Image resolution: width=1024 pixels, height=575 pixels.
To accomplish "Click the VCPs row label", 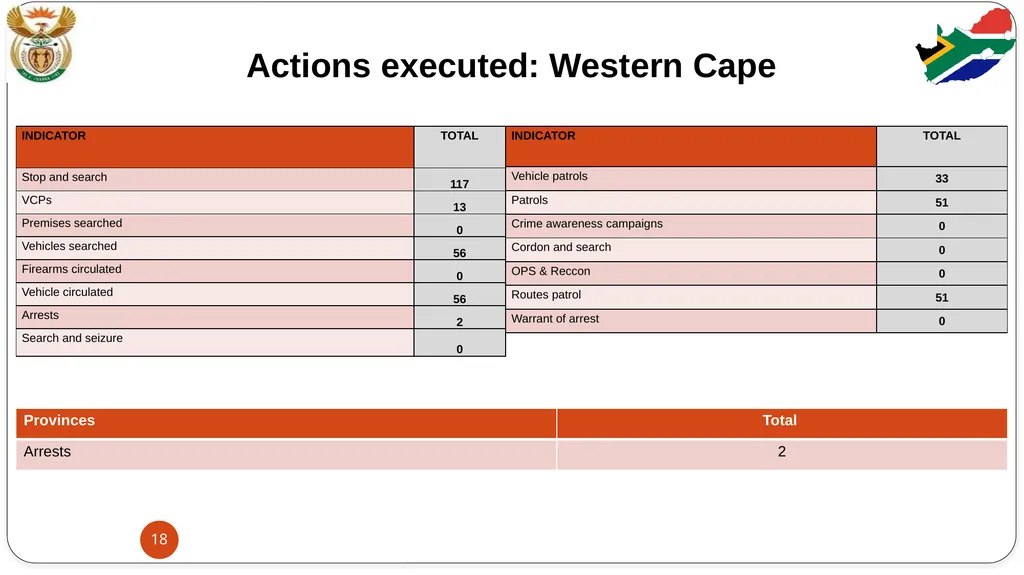I will coord(37,200).
